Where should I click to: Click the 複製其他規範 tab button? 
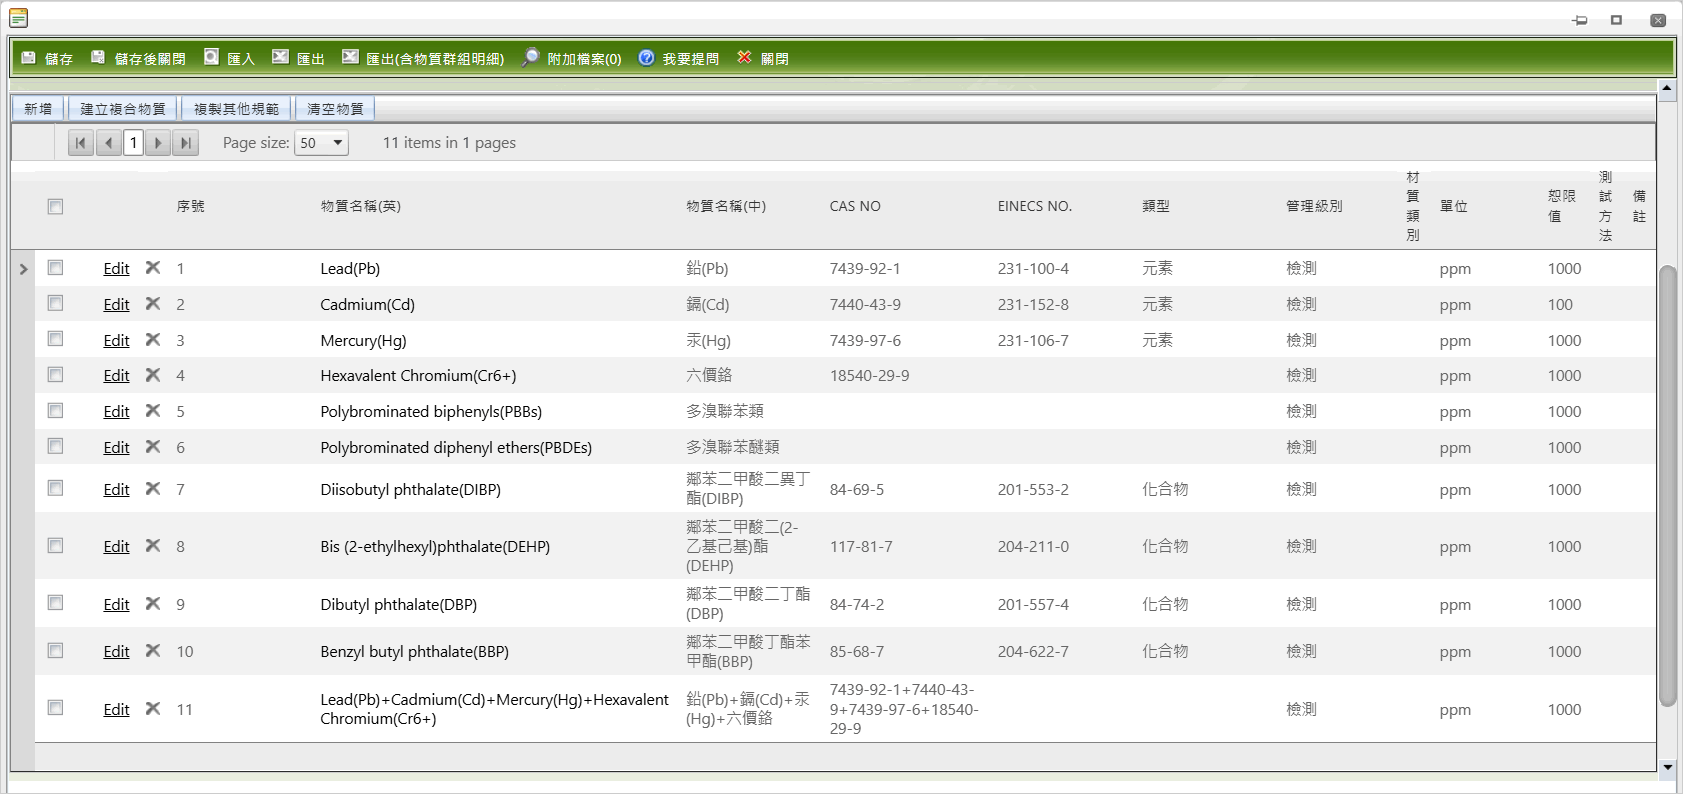pyautogui.click(x=236, y=108)
